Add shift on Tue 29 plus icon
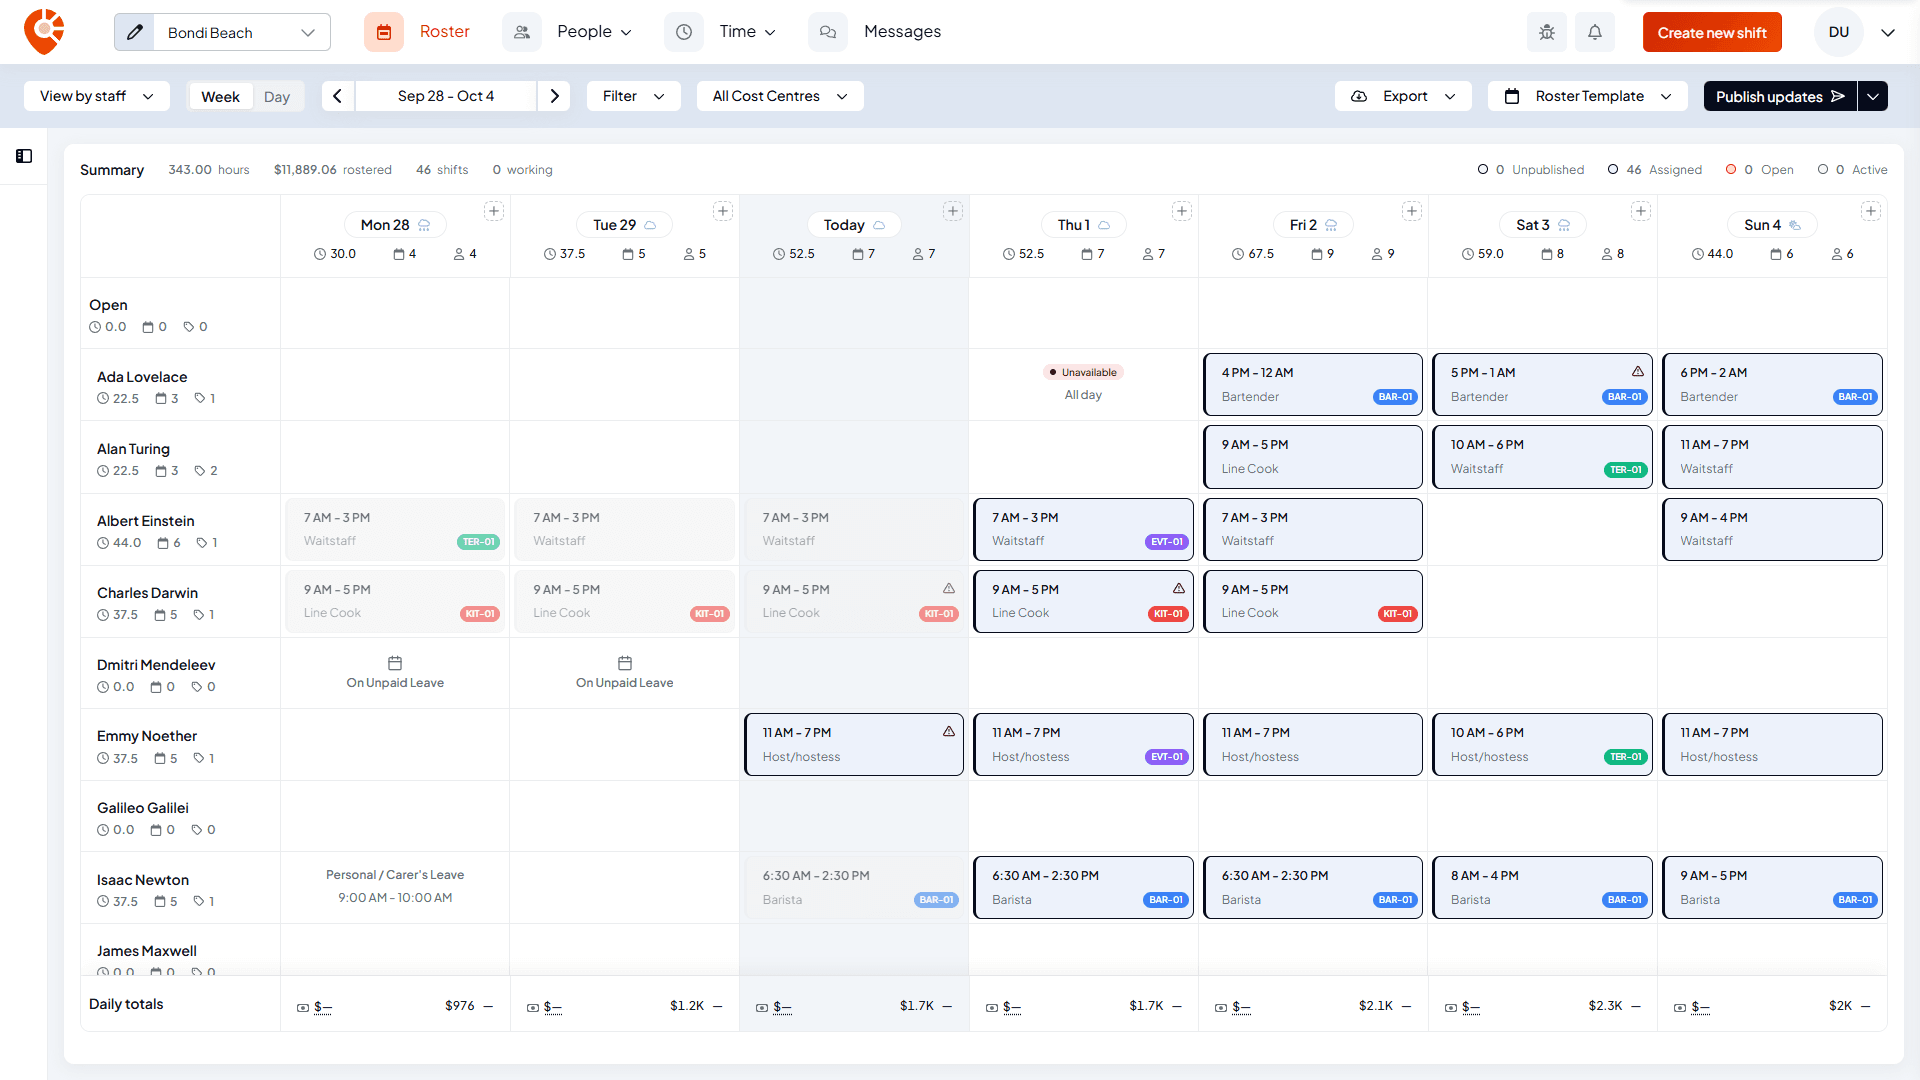 [723, 211]
